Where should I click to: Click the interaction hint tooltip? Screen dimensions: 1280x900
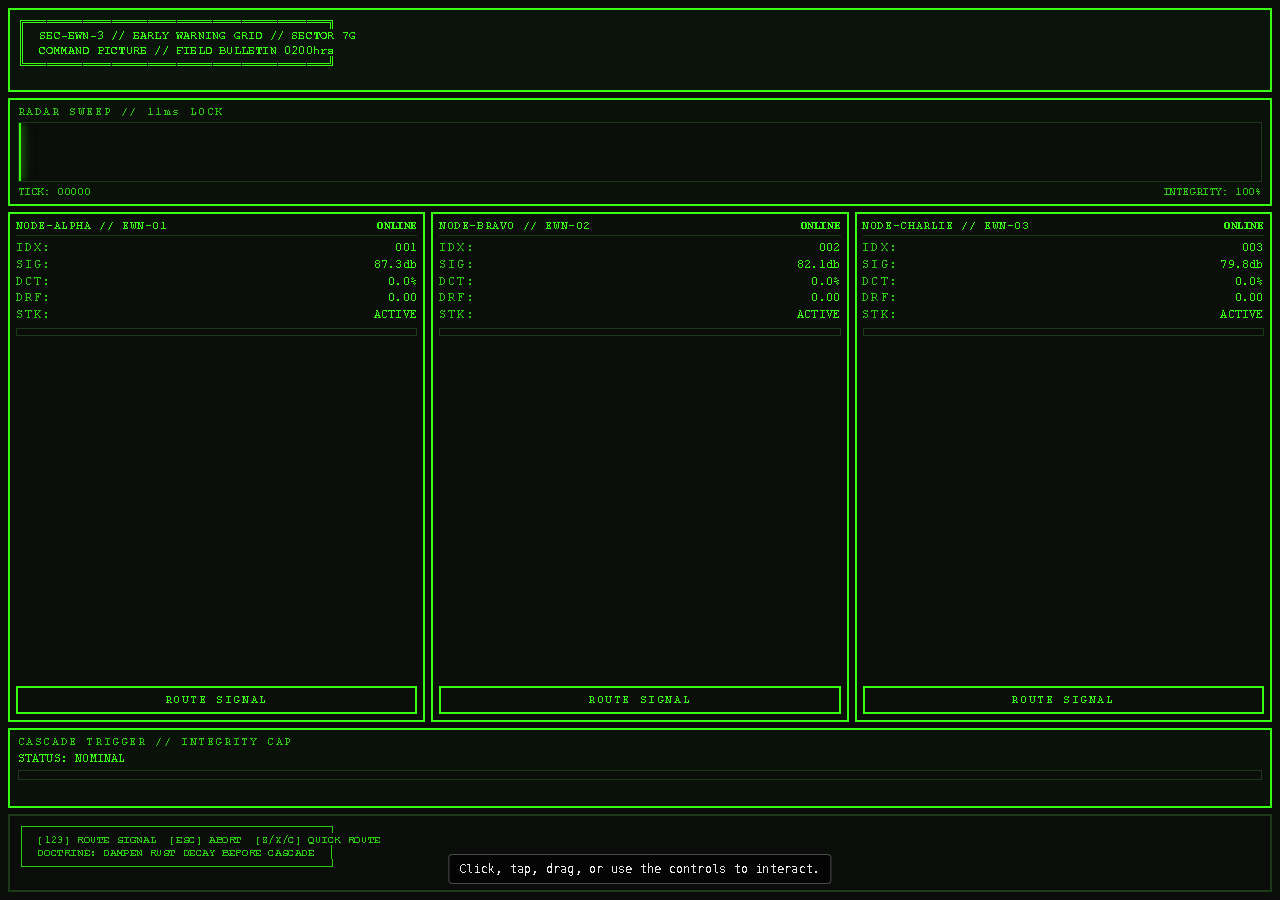pos(640,869)
